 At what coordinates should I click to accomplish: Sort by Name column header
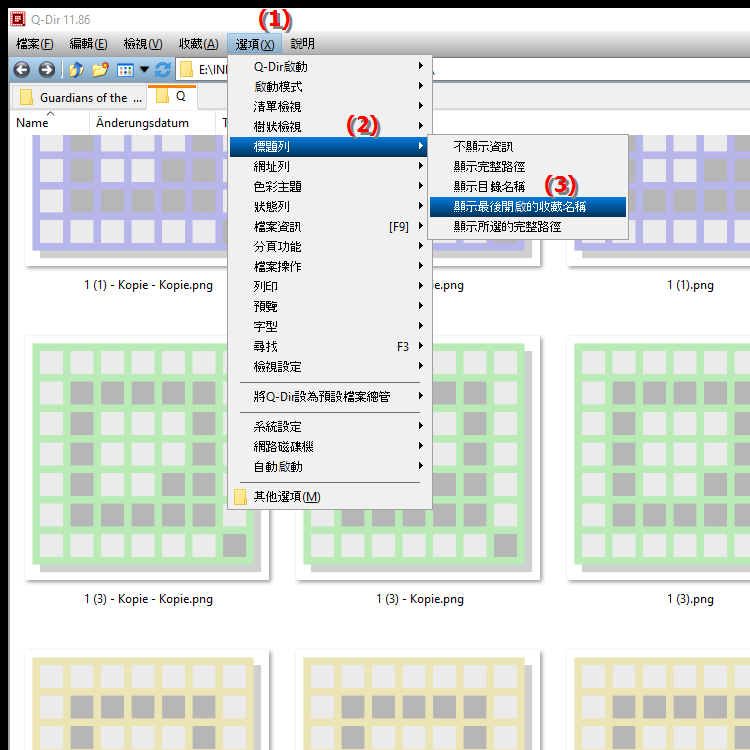pyautogui.click(x=33, y=123)
